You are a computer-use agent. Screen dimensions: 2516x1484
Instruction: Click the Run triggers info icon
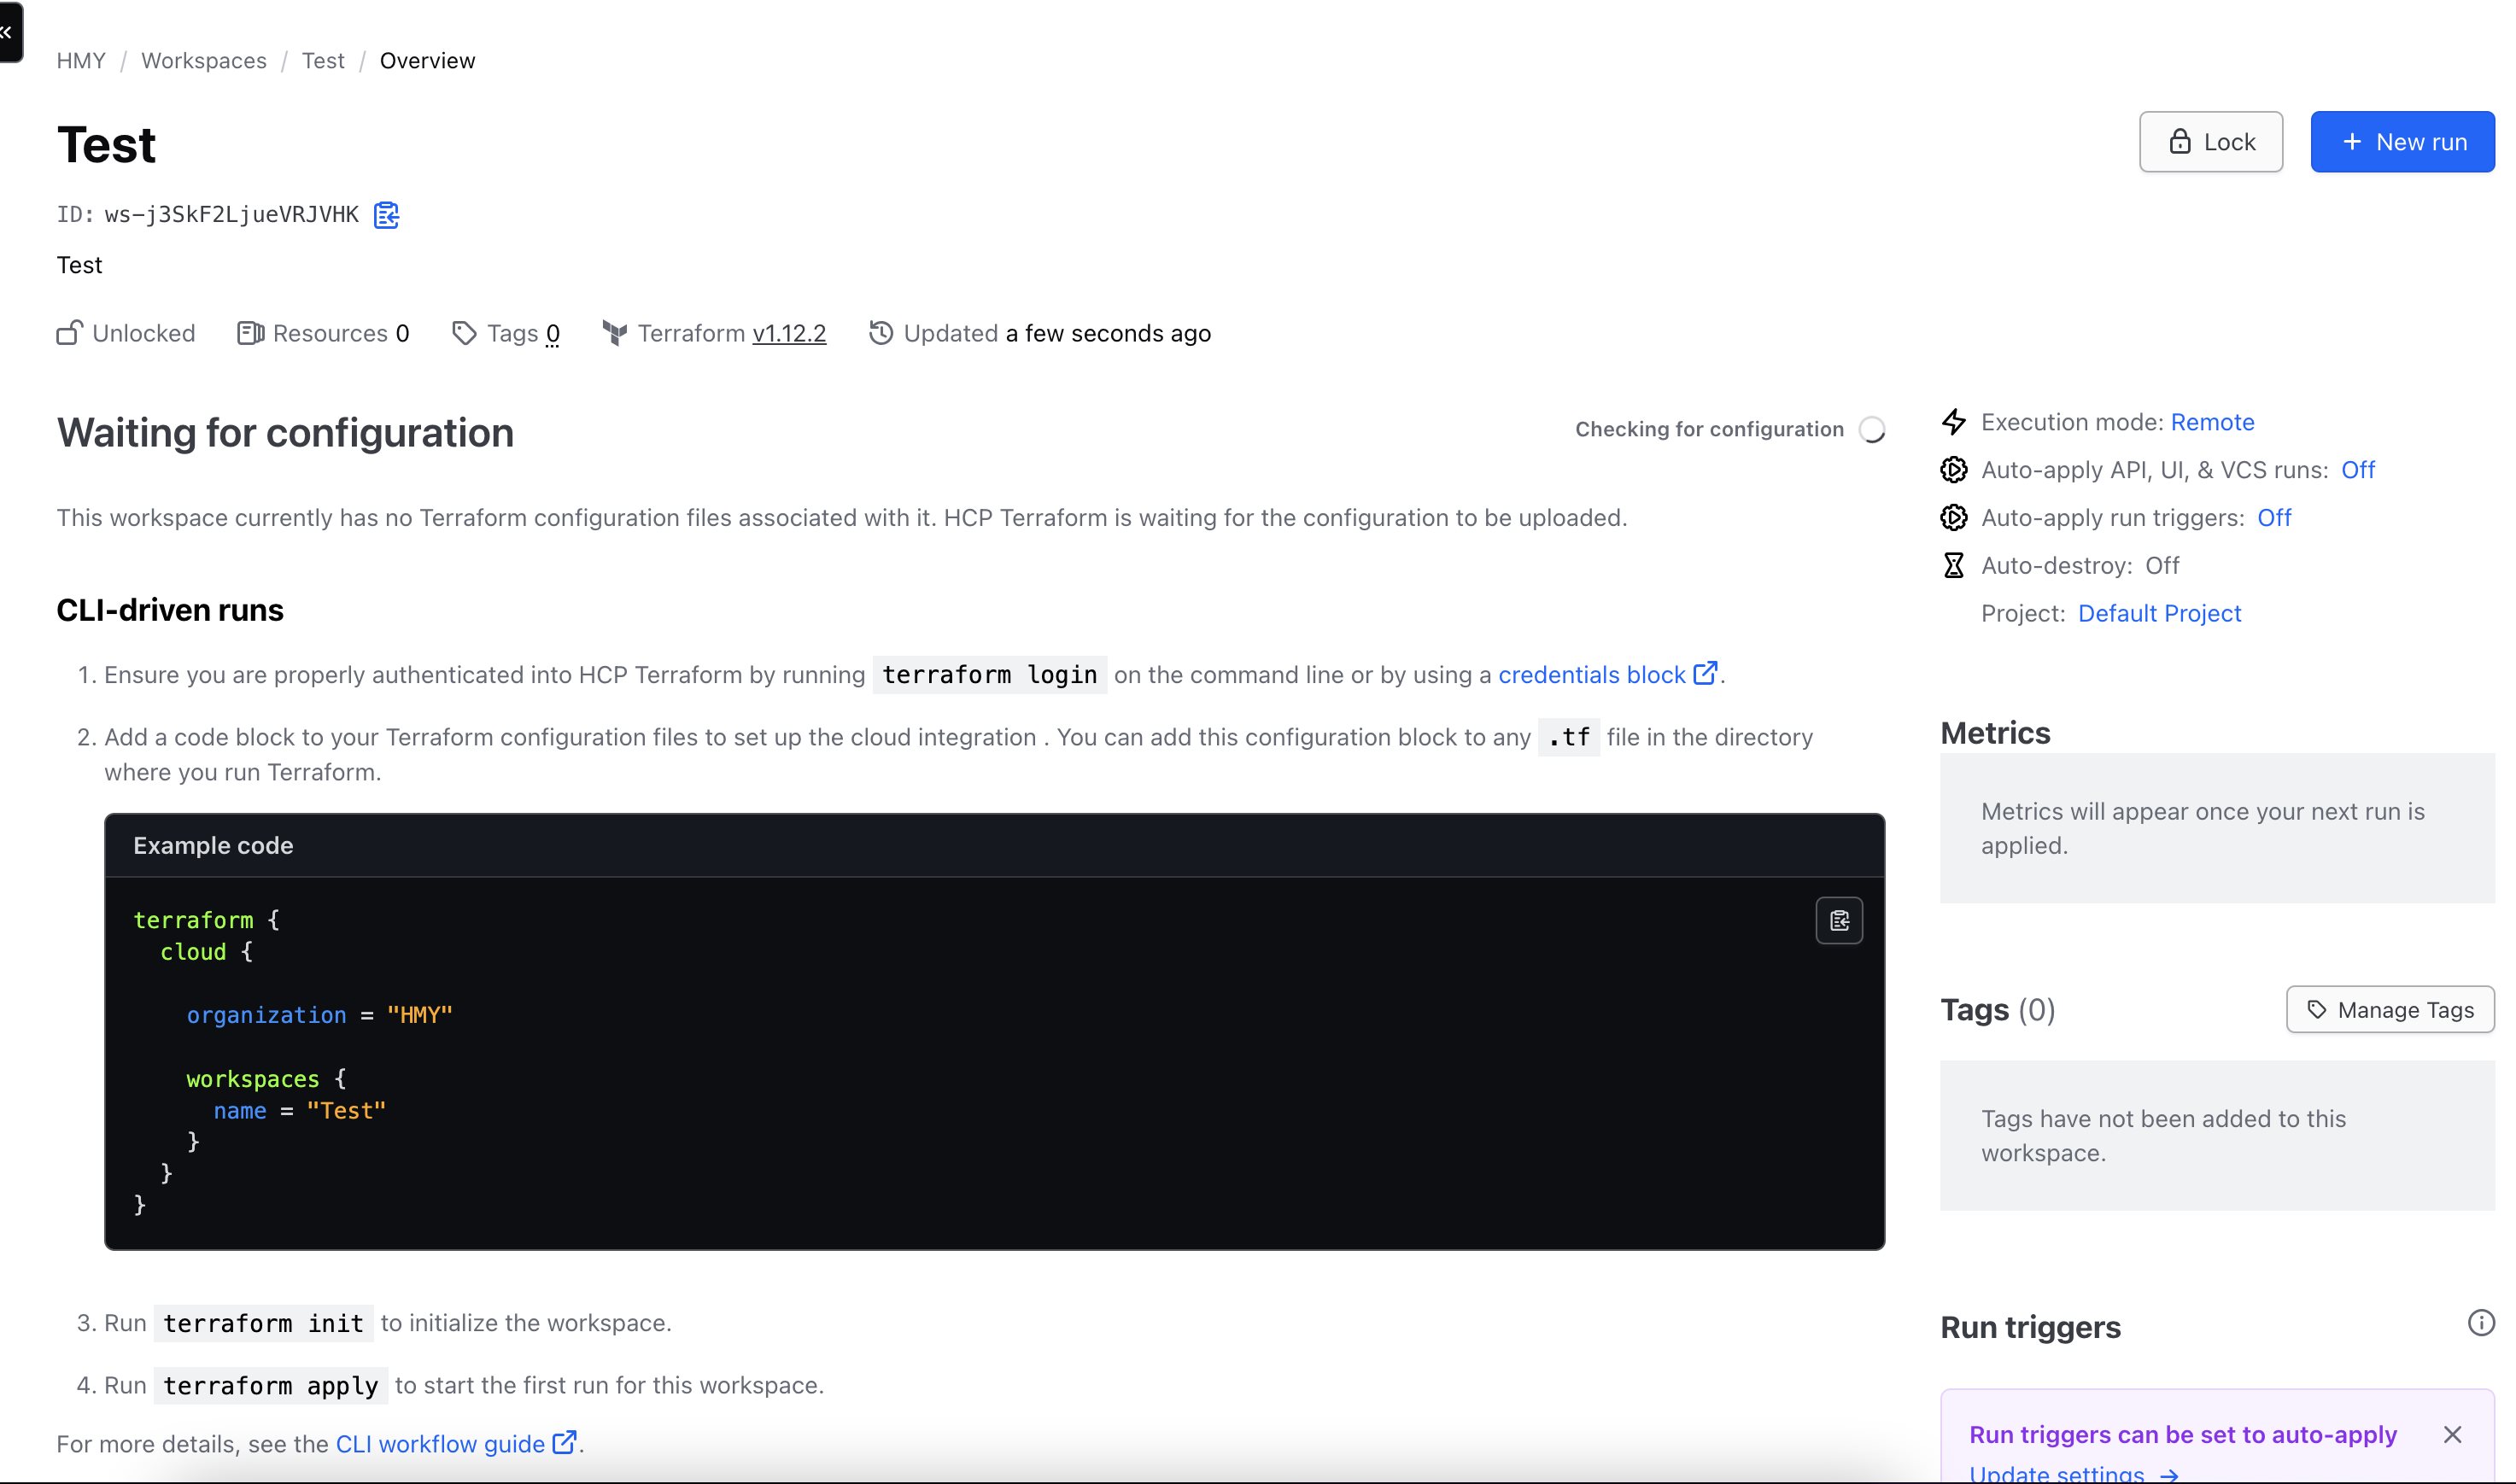[x=2481, y=1323]
